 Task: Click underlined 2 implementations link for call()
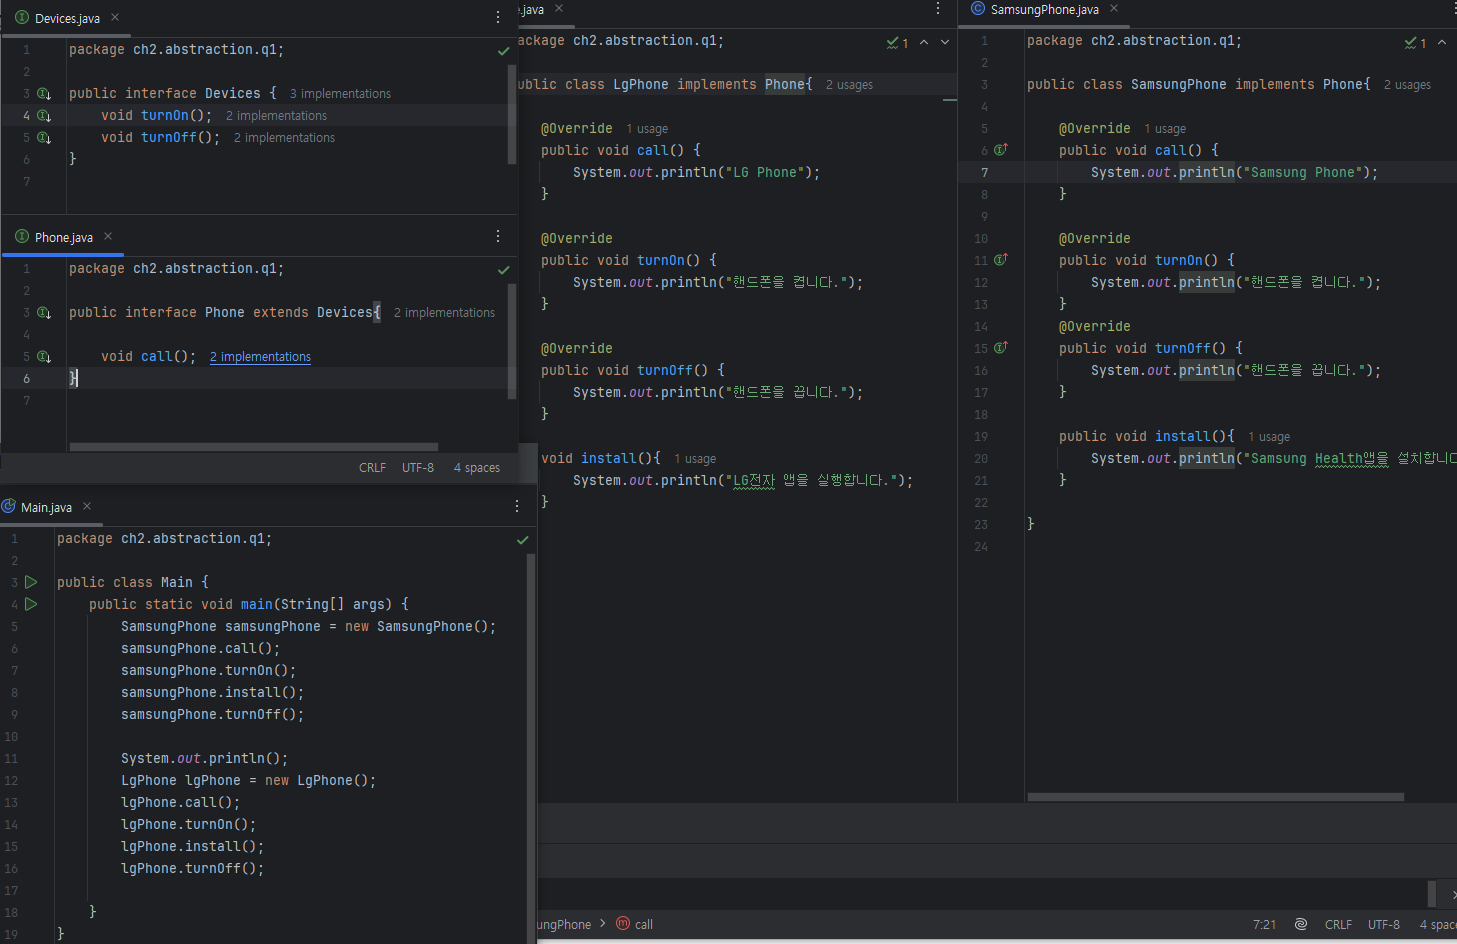click(x=260, y=357)
